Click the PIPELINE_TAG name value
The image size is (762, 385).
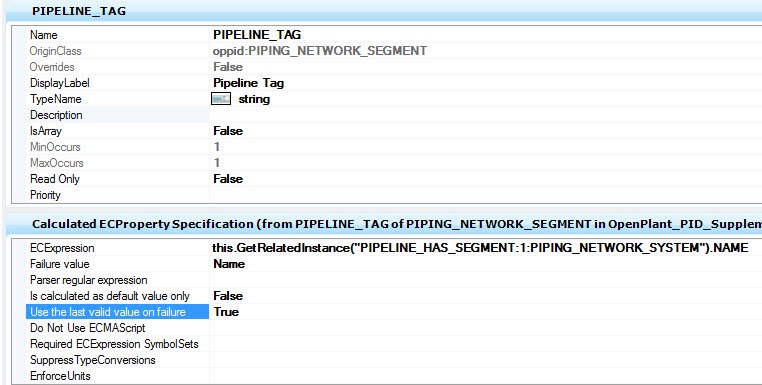point(257,35)
